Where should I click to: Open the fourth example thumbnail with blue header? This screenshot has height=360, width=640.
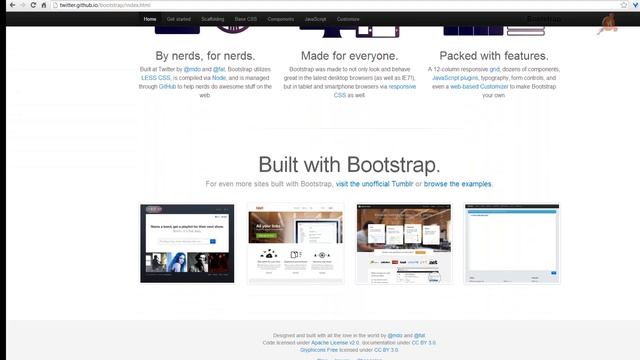point(512,243)
